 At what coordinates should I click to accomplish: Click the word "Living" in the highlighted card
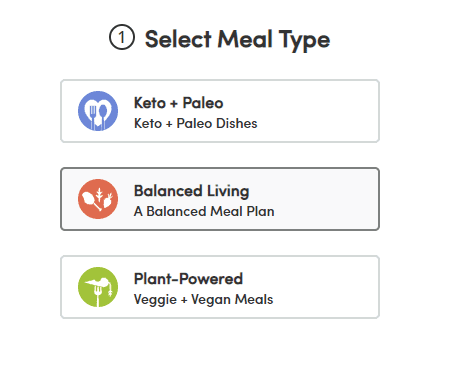[228, 192]
